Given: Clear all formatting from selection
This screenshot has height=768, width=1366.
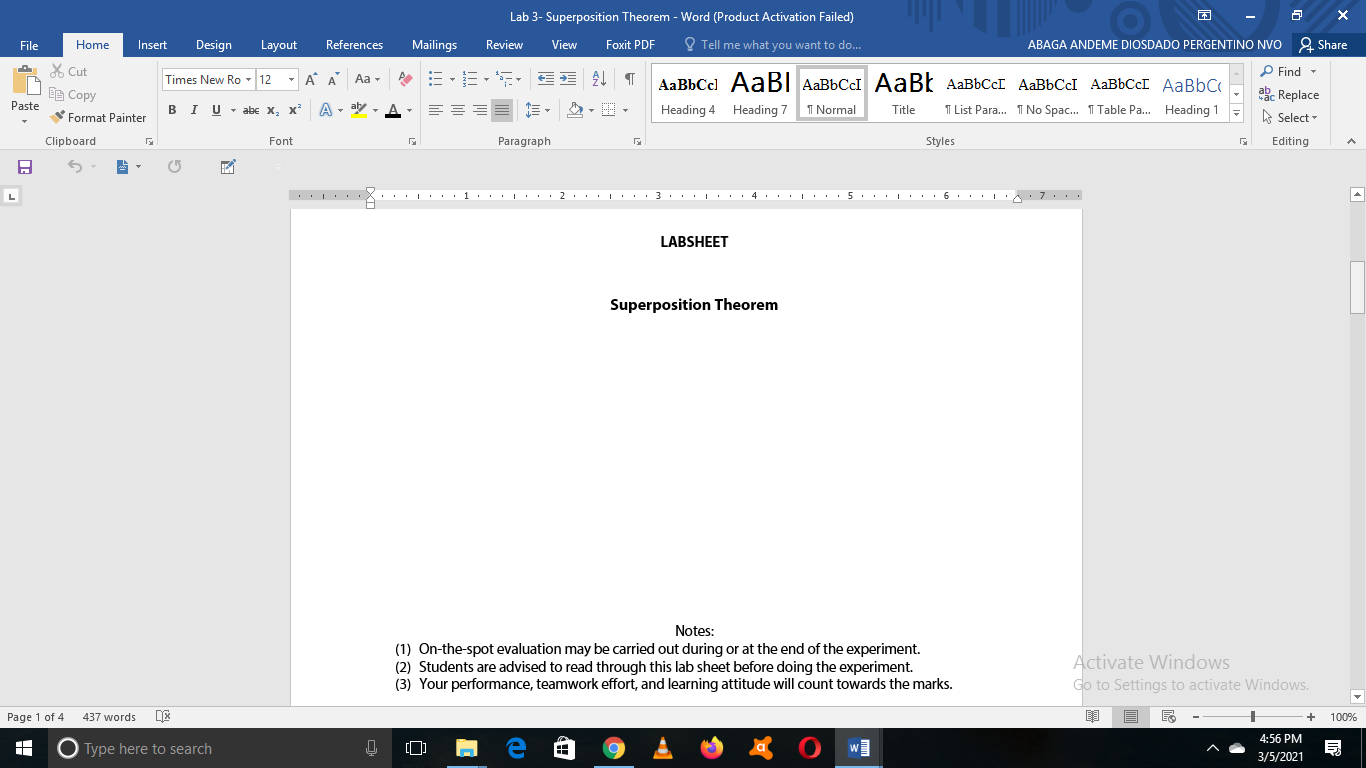Looking at the screenshot, I should click(403, 76).
